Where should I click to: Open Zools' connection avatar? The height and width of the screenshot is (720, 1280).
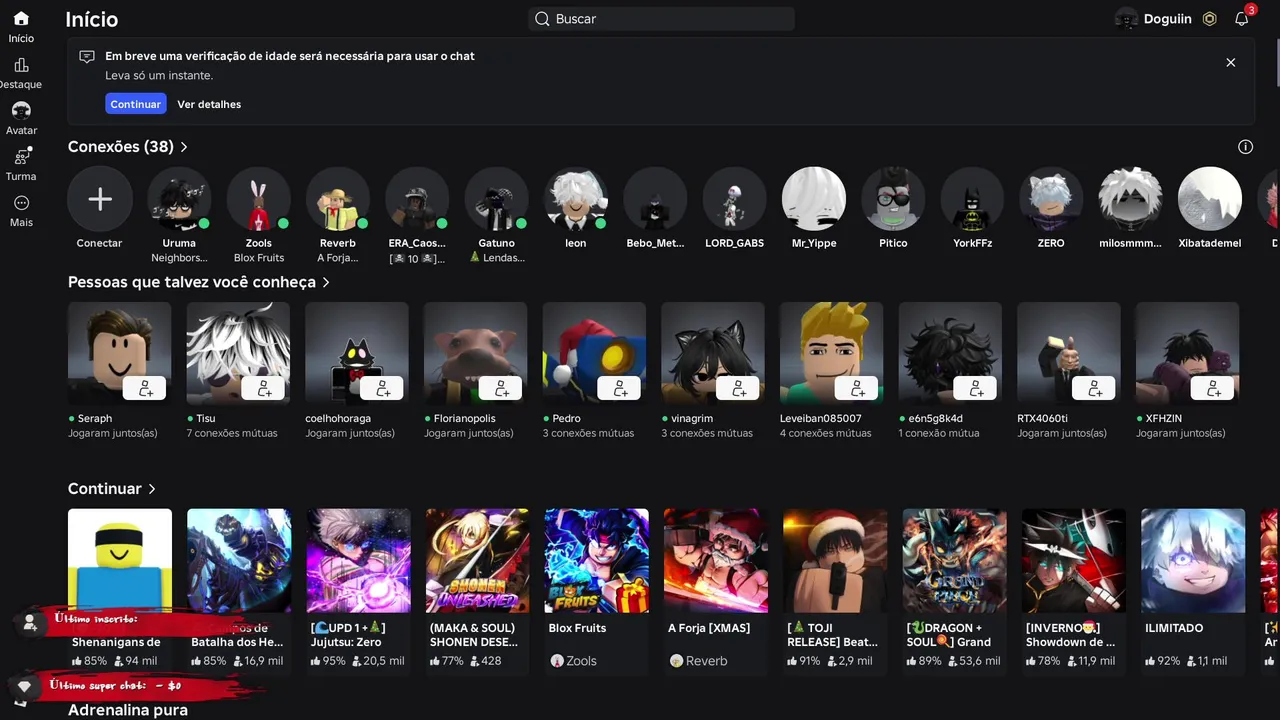click(259, 199)
